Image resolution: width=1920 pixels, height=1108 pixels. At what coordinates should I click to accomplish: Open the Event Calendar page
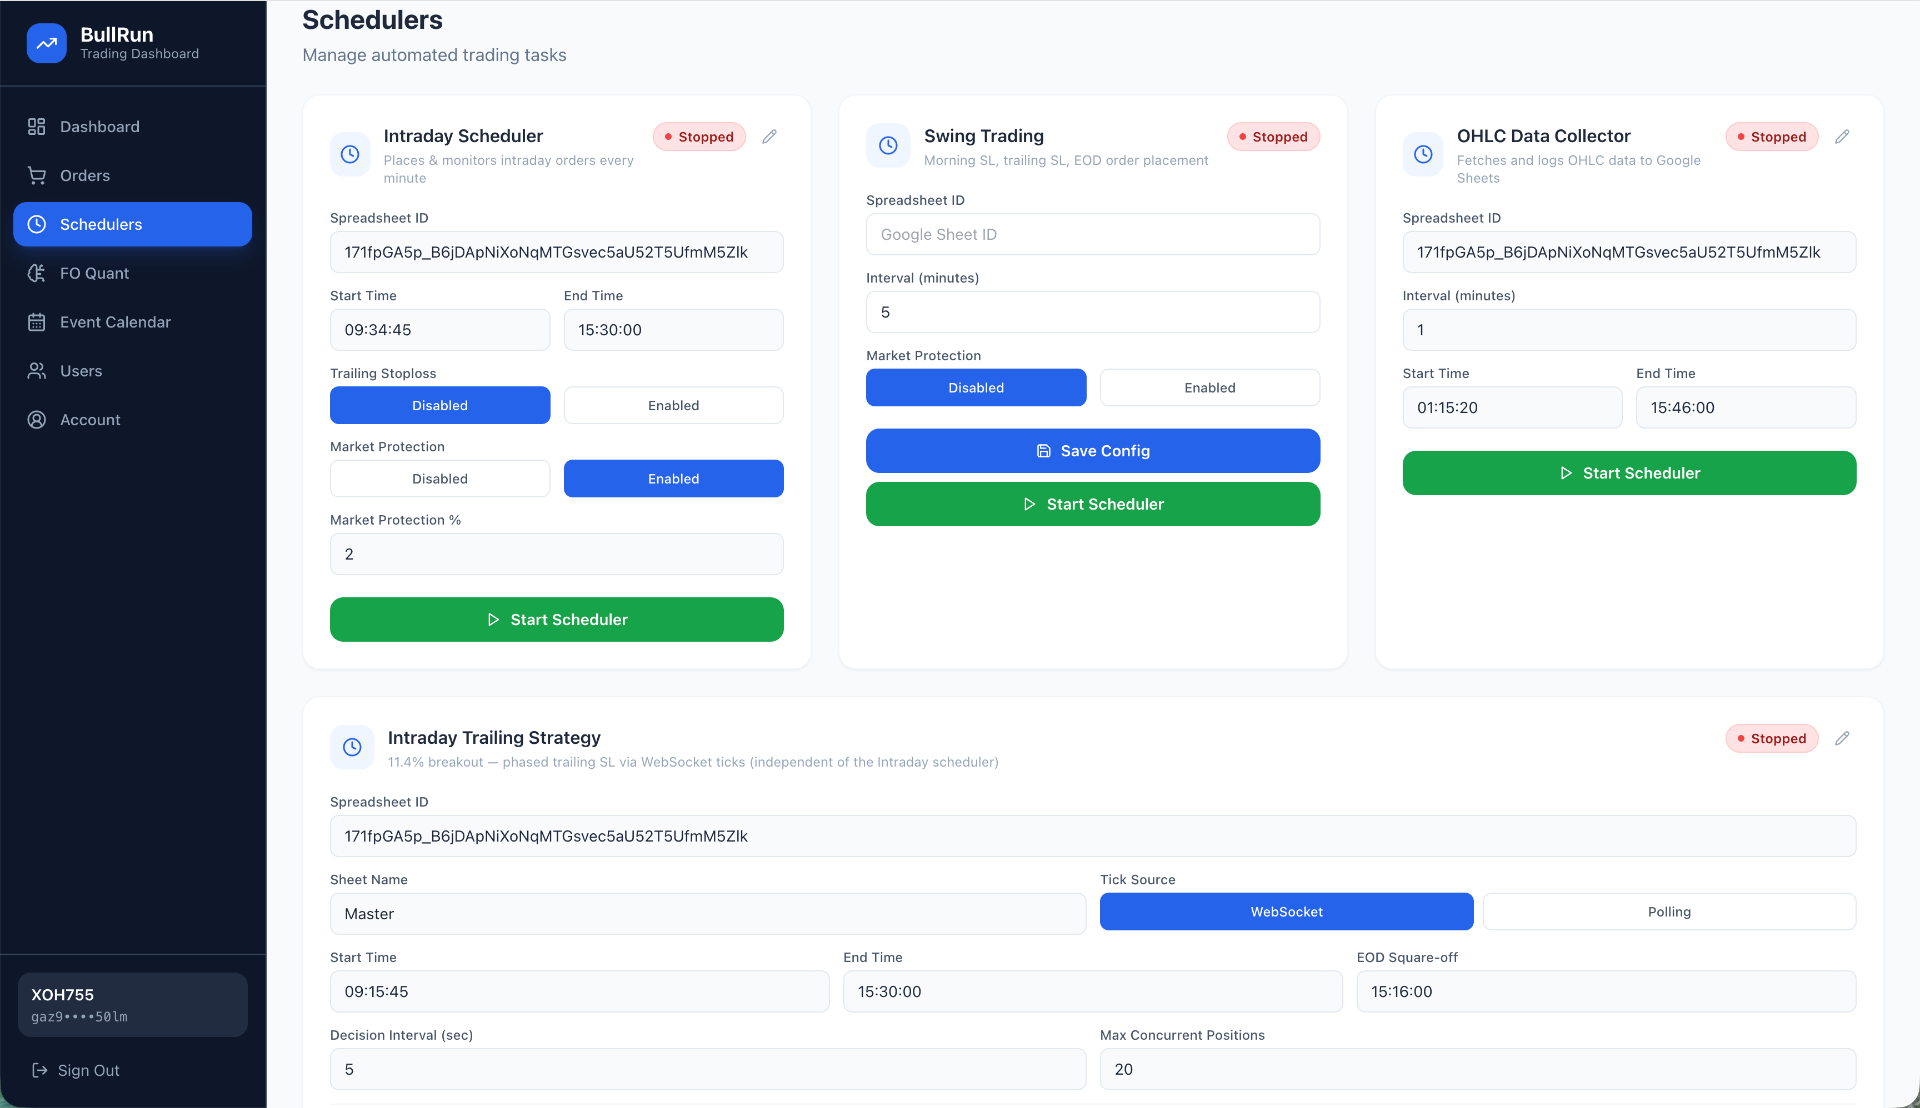click(132, 322)
